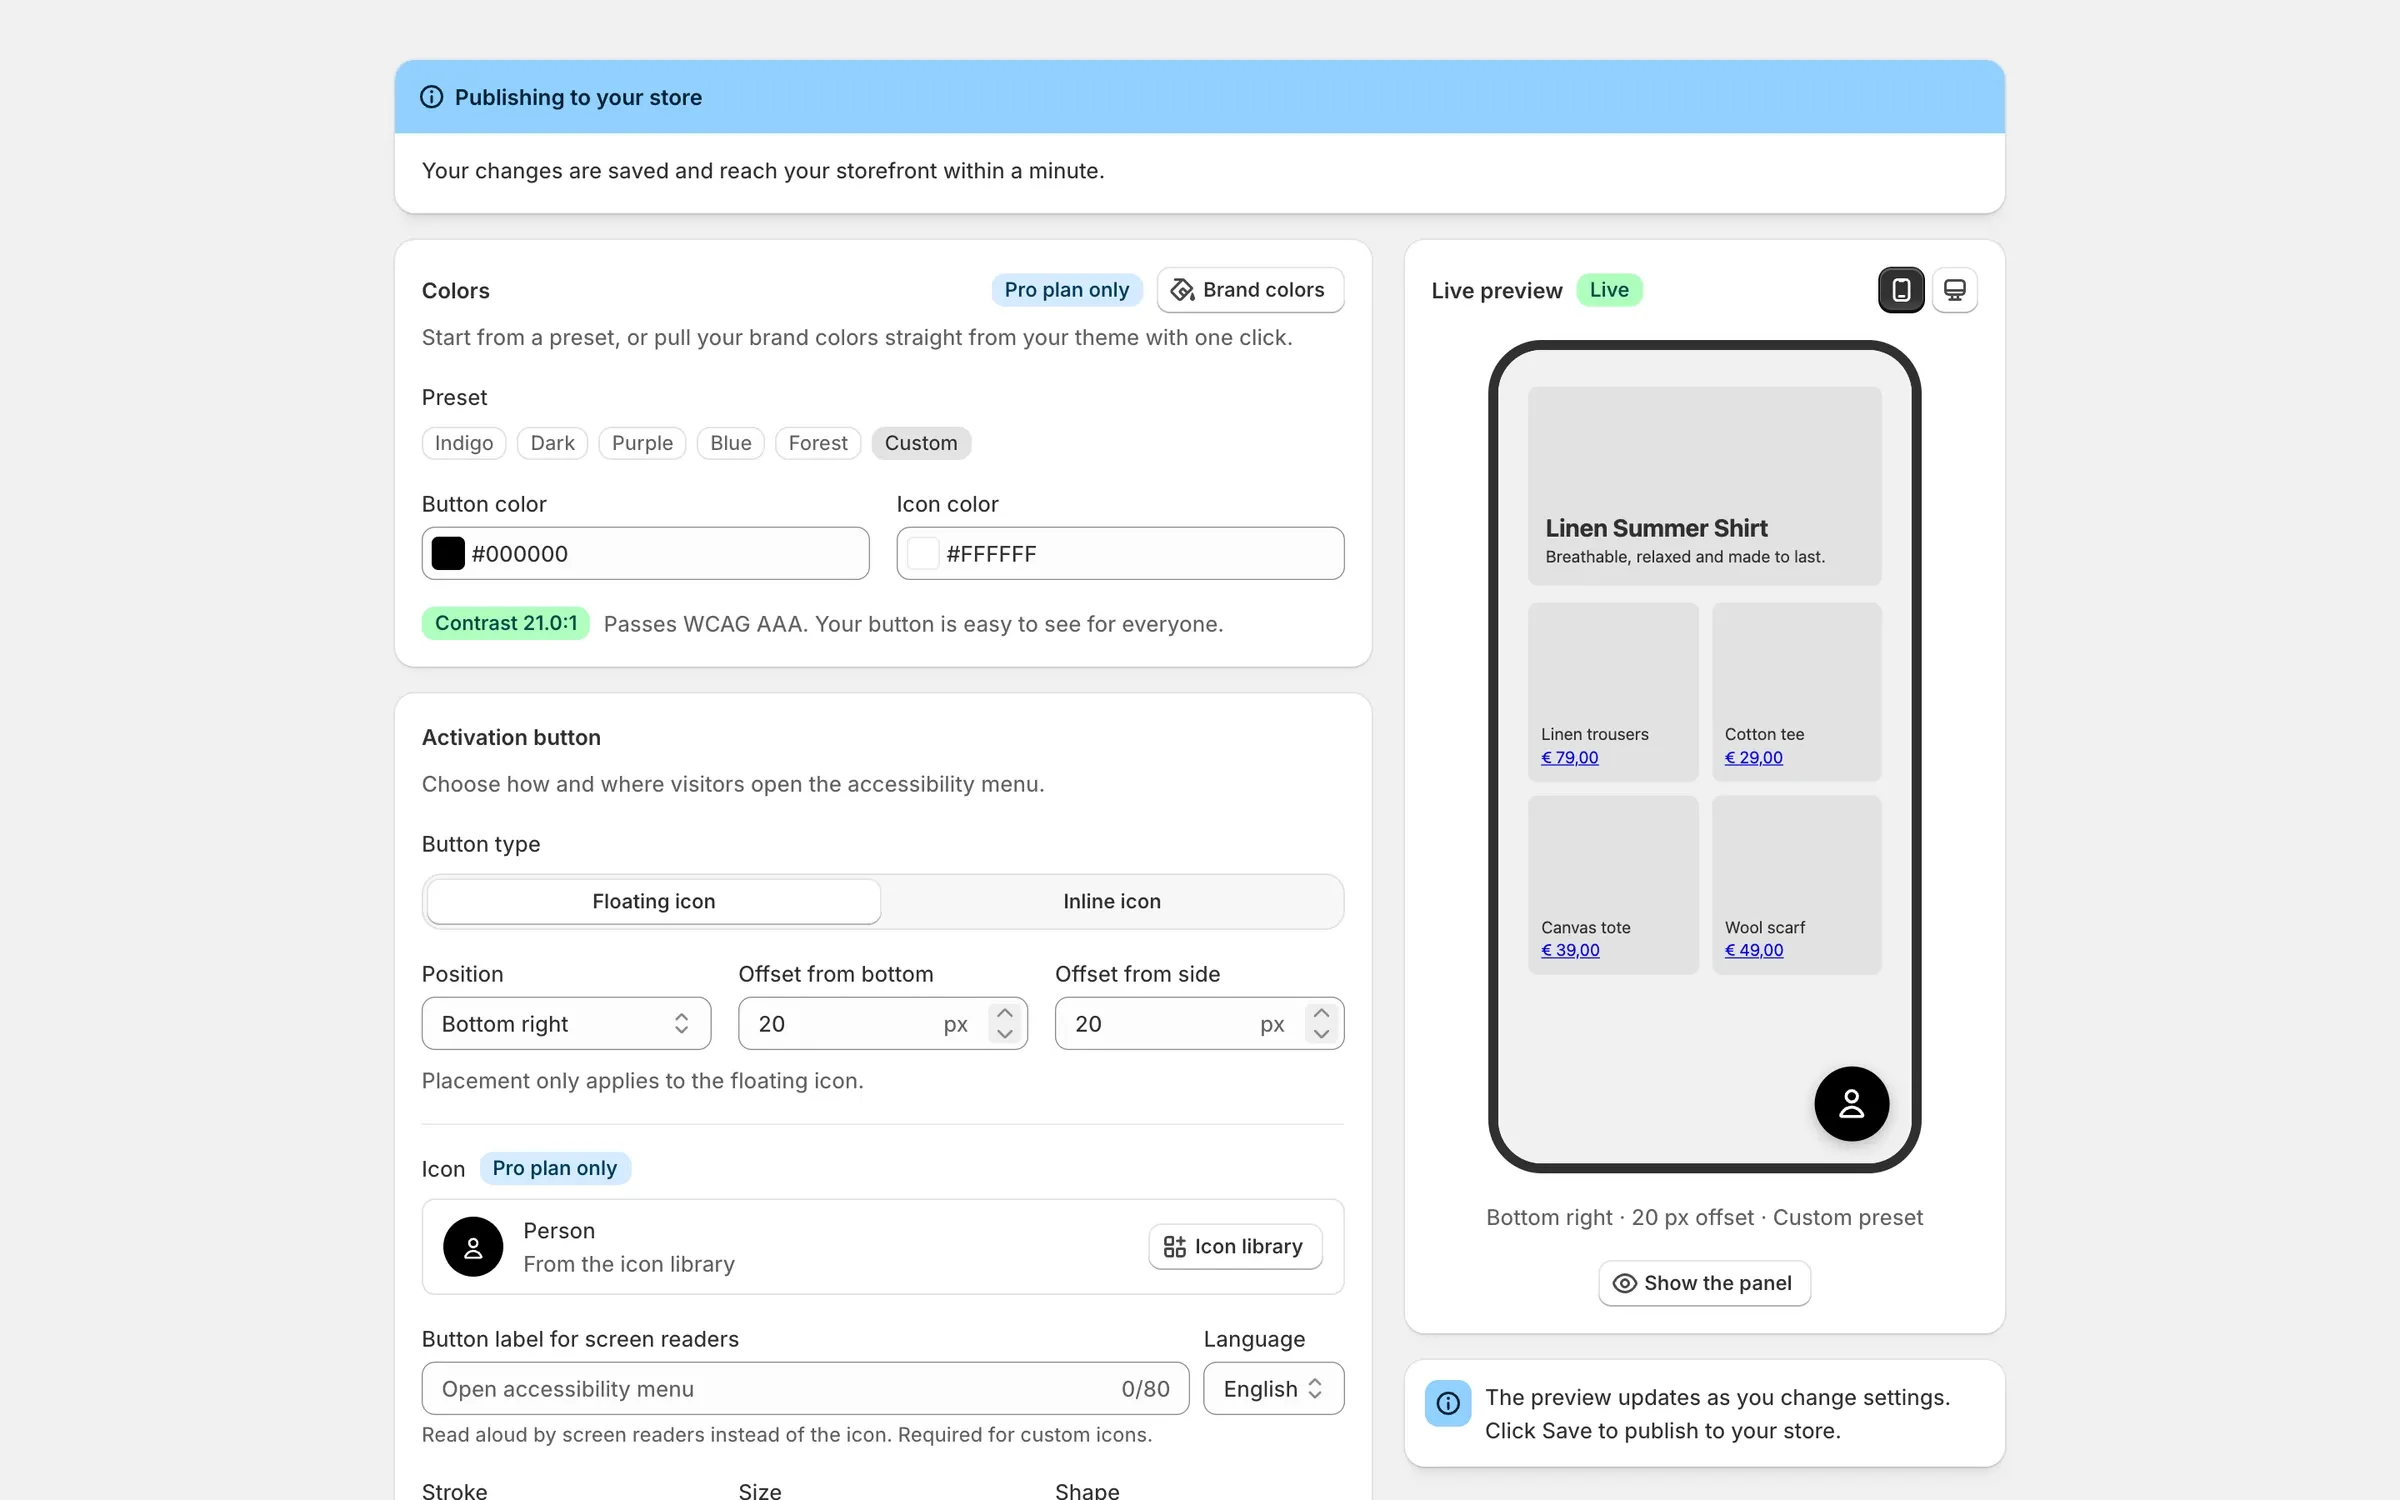Open Linen trousers € 79,00 price link
This screenshot has height=1500, width=2400.
1569,757
